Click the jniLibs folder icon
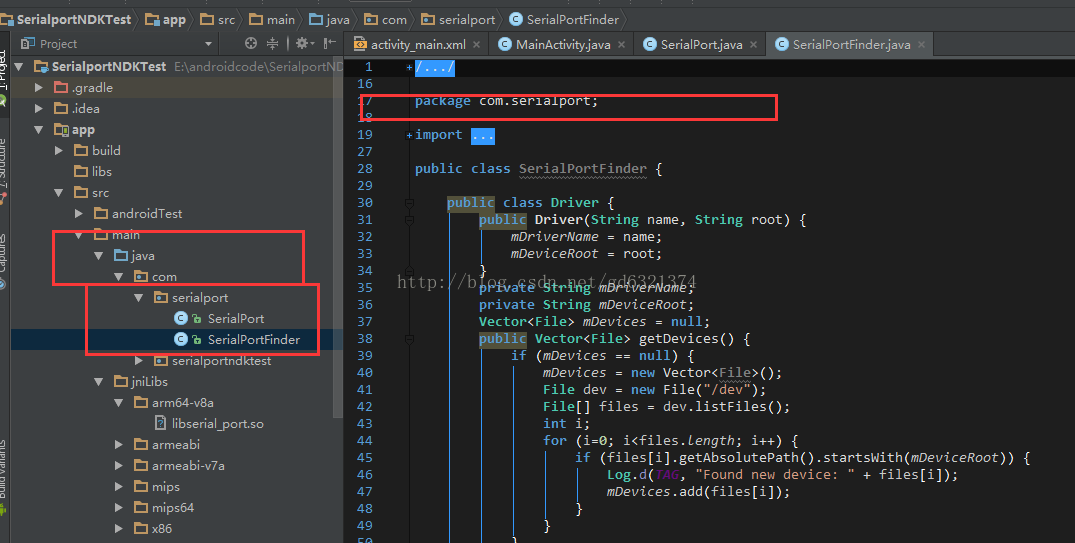Screen dimensions: 1075x543 (x=121, y=382)
